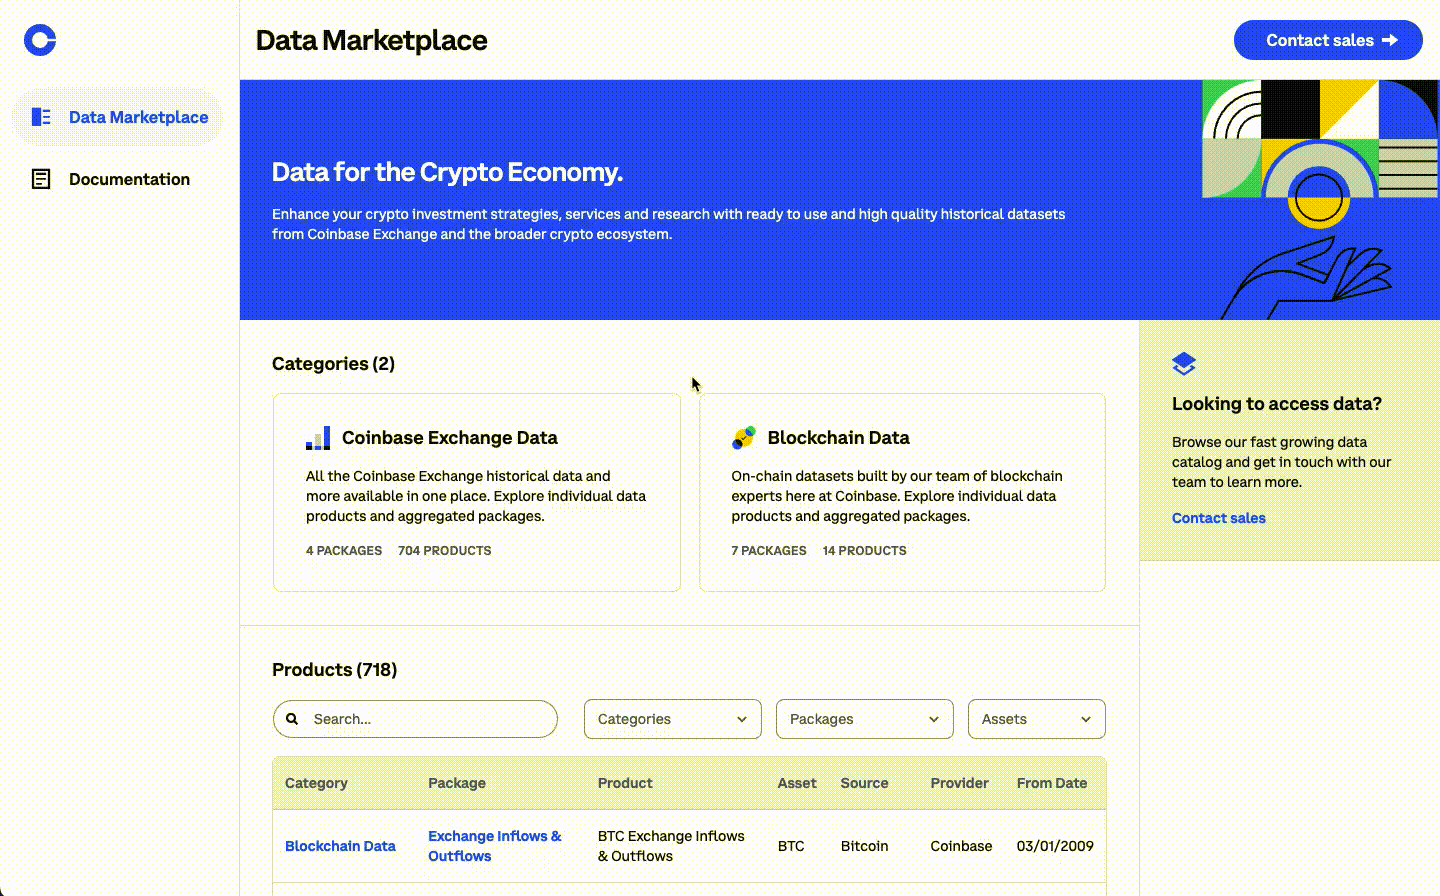
Task: Click the Looking to access data? heading
Action: pyautogui.click(x=1277, y=404)
